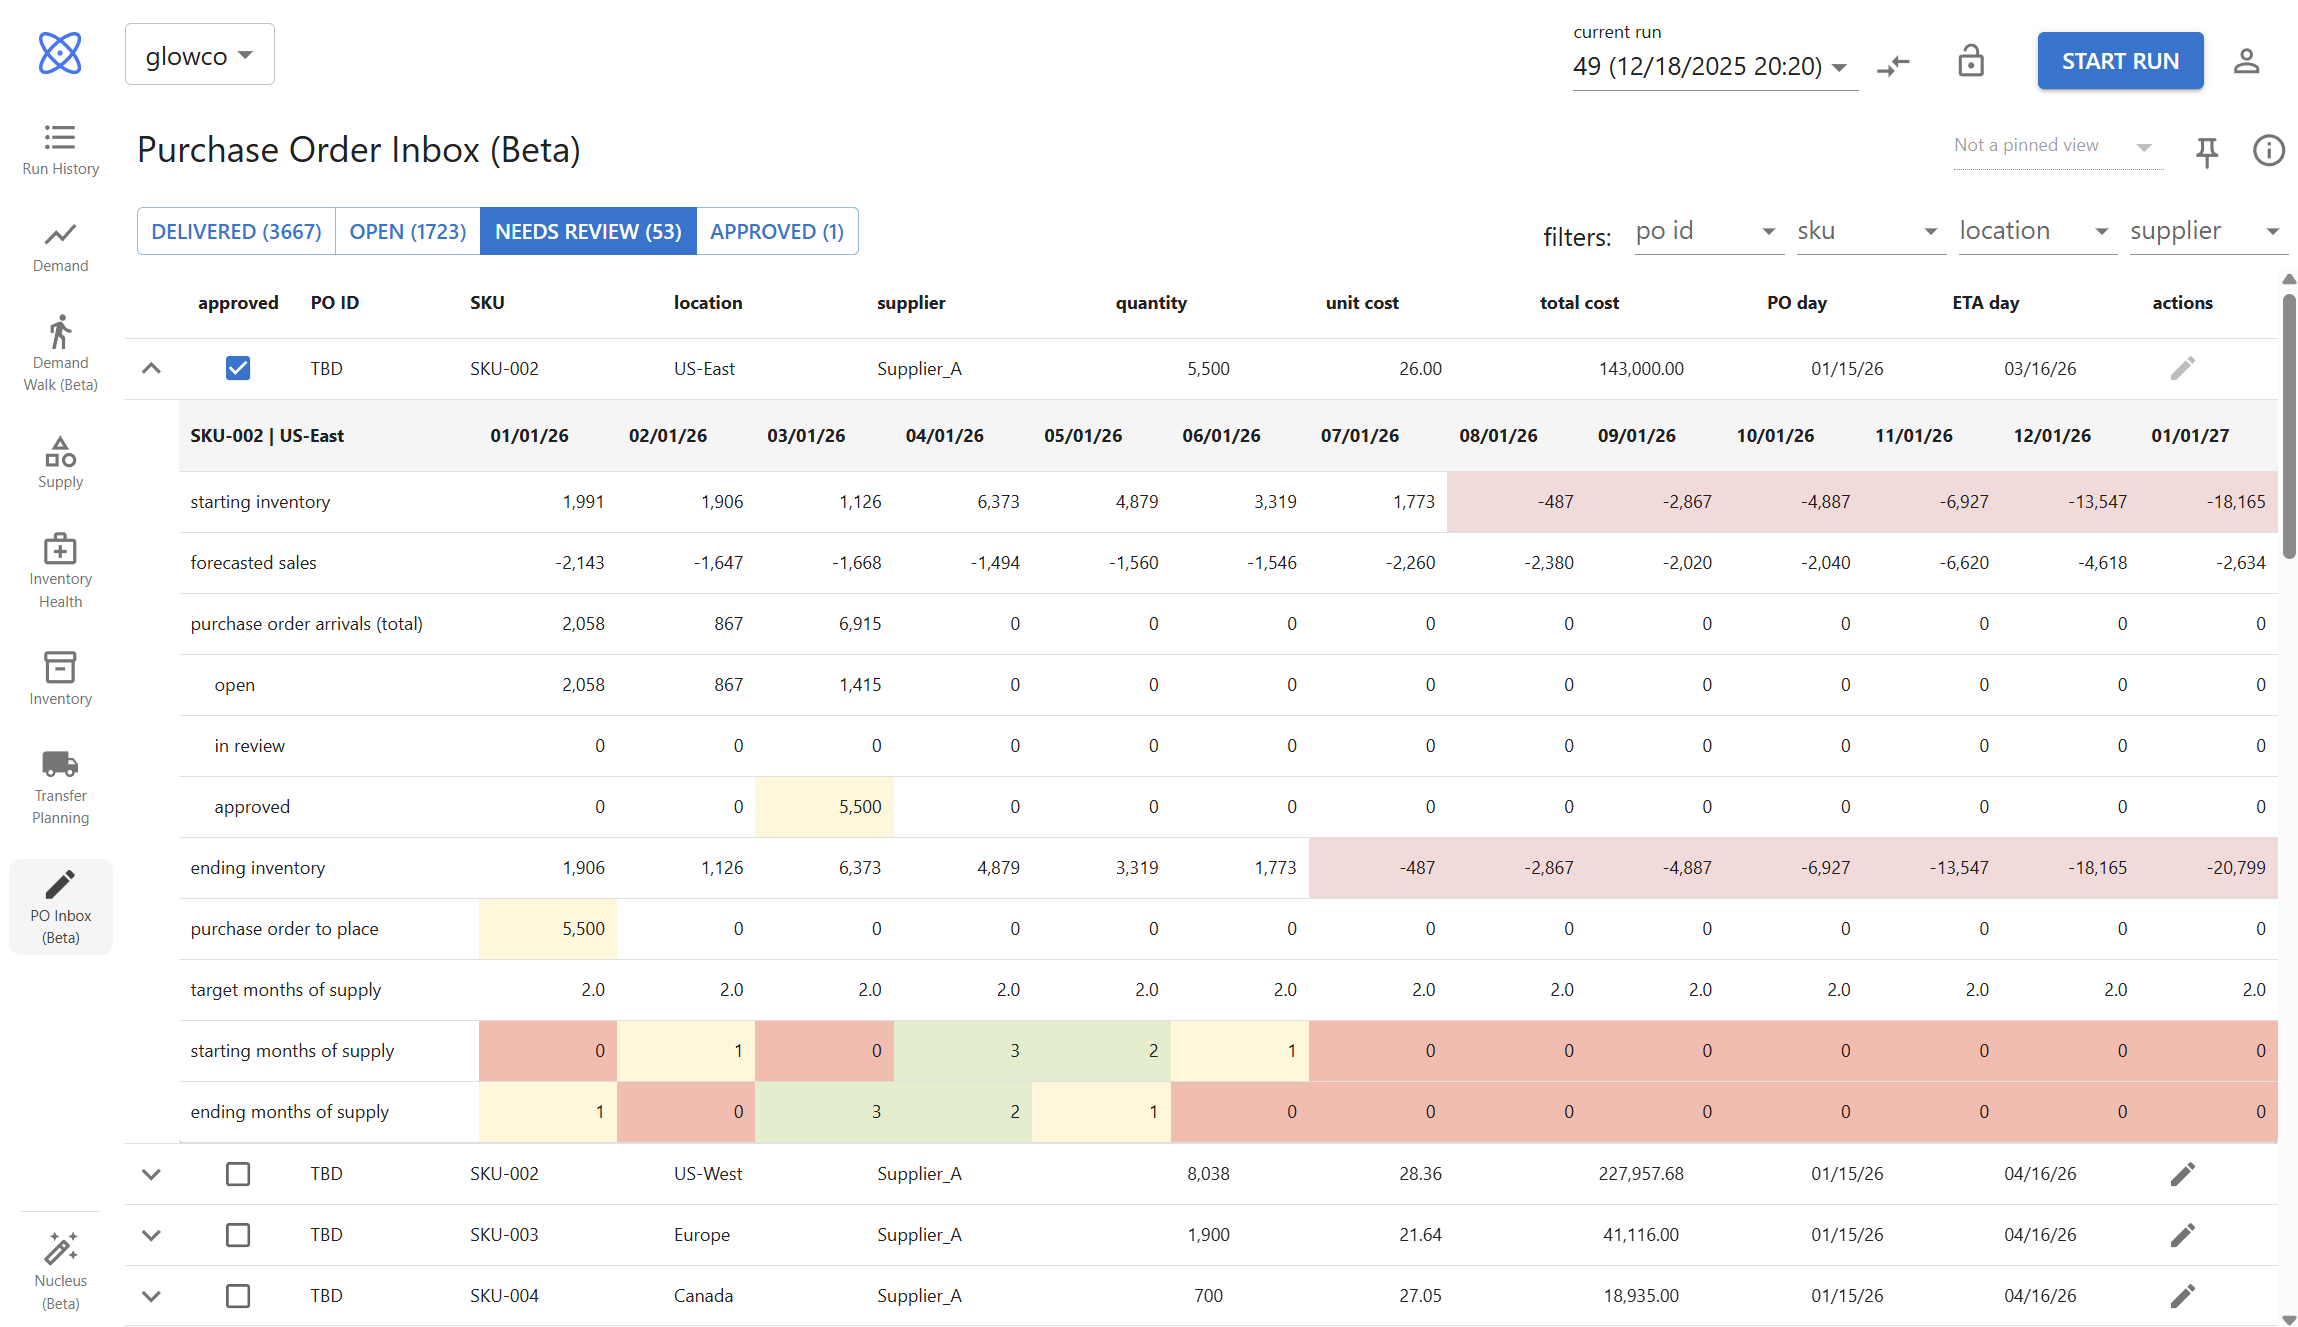
Task: Click the ETA day column header
Action: tap(1985, 303)
